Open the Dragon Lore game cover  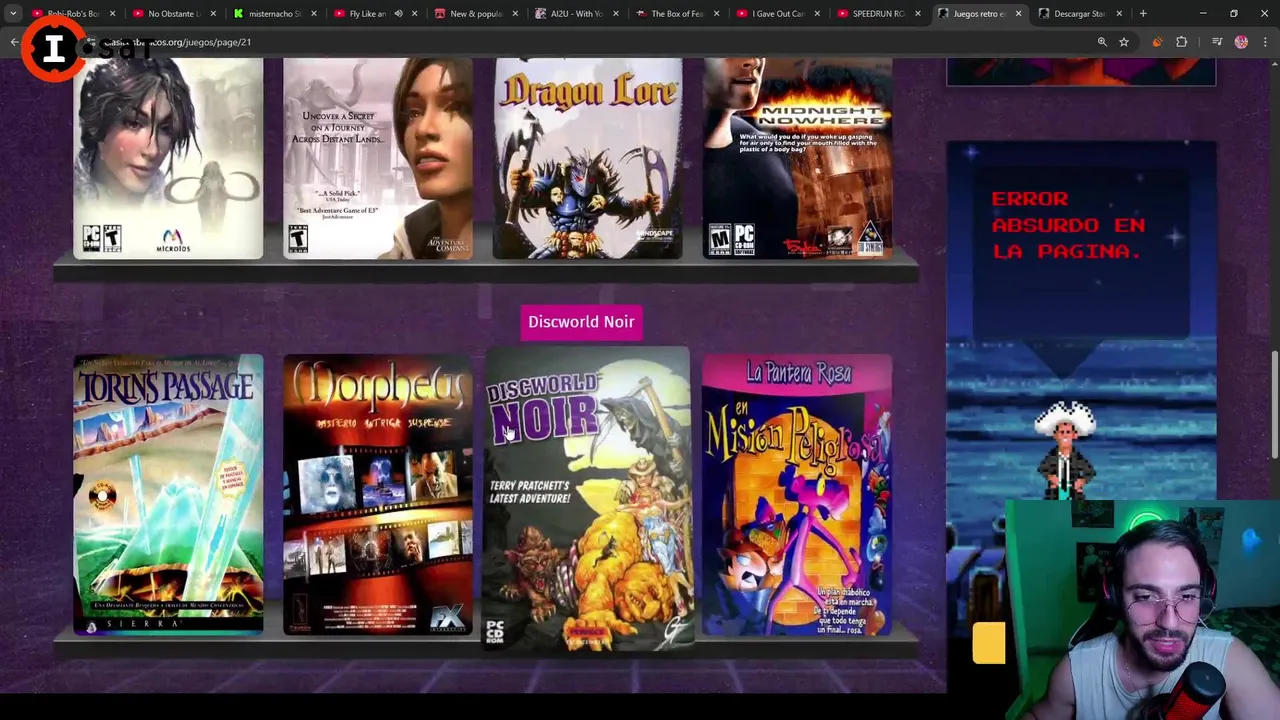[x=587, y=158]
